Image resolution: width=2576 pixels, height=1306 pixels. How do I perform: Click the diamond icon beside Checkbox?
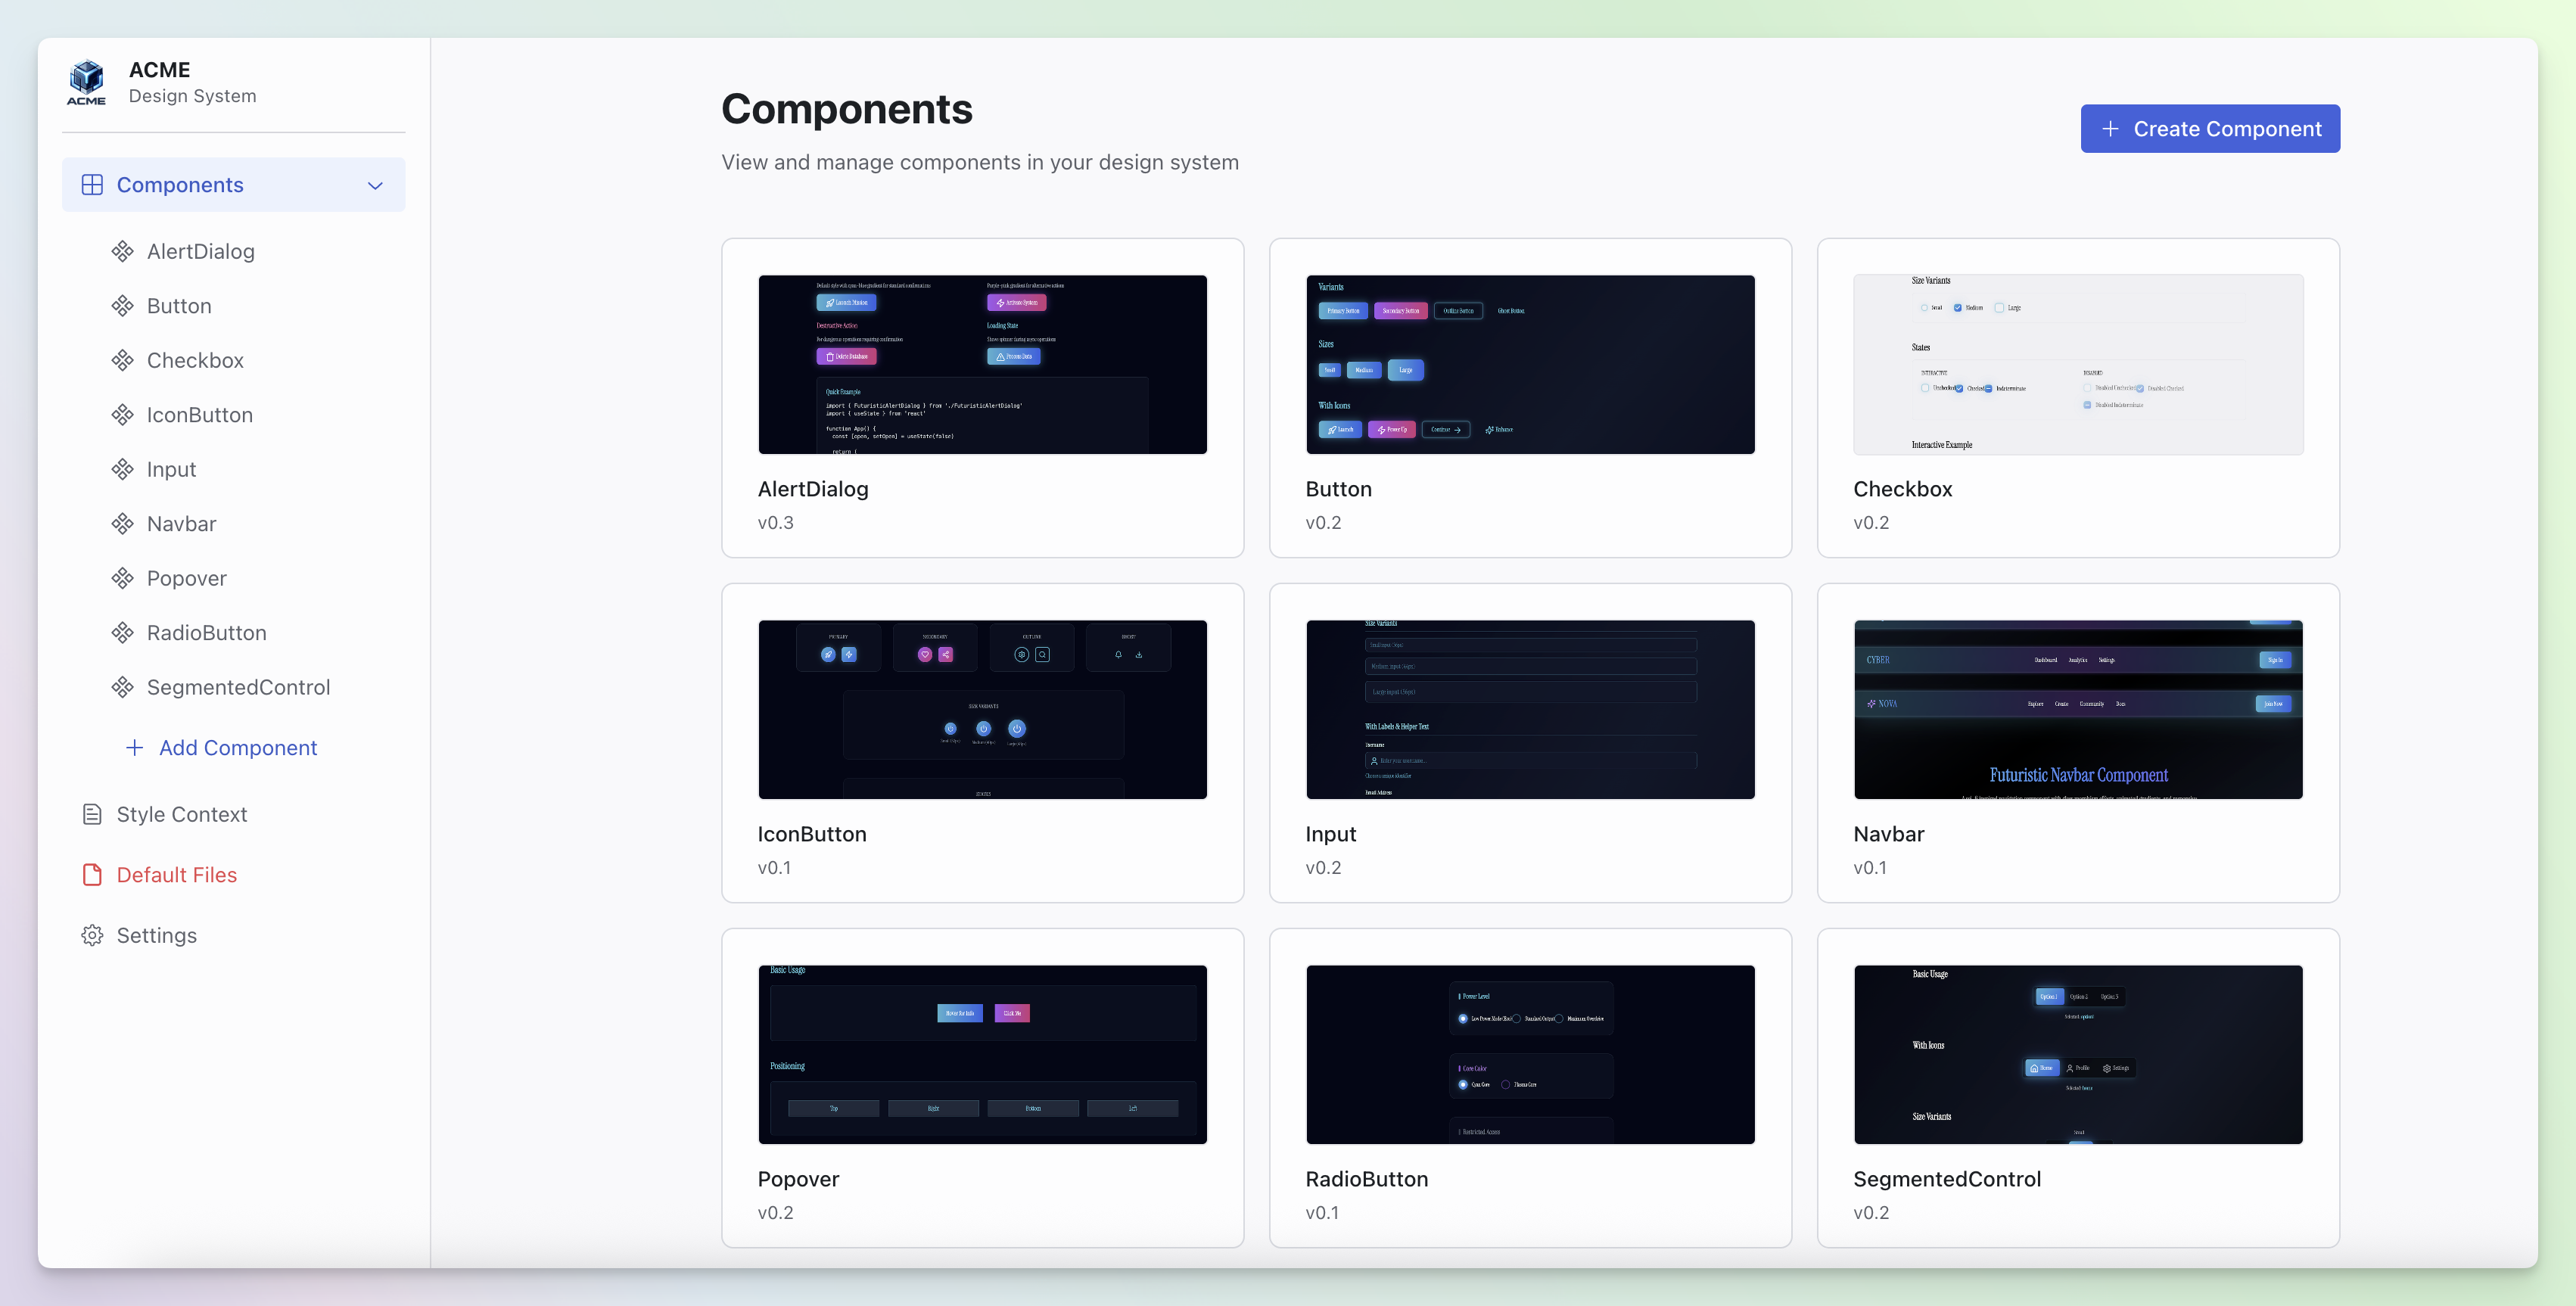[x=123, y=360]
